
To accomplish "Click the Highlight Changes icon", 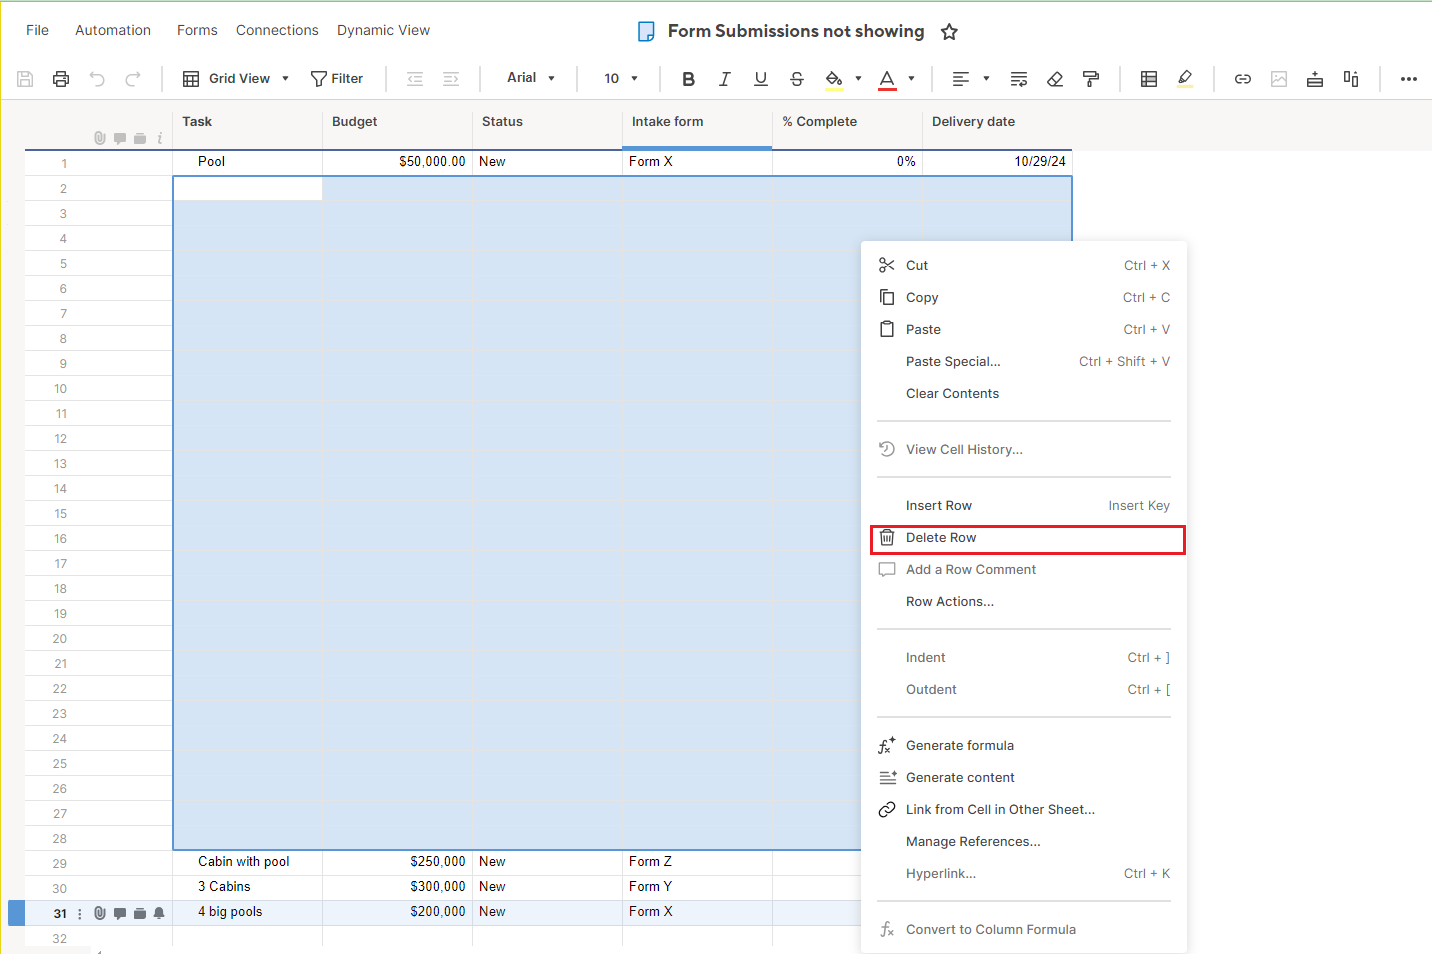I will tap(1185, 79).
